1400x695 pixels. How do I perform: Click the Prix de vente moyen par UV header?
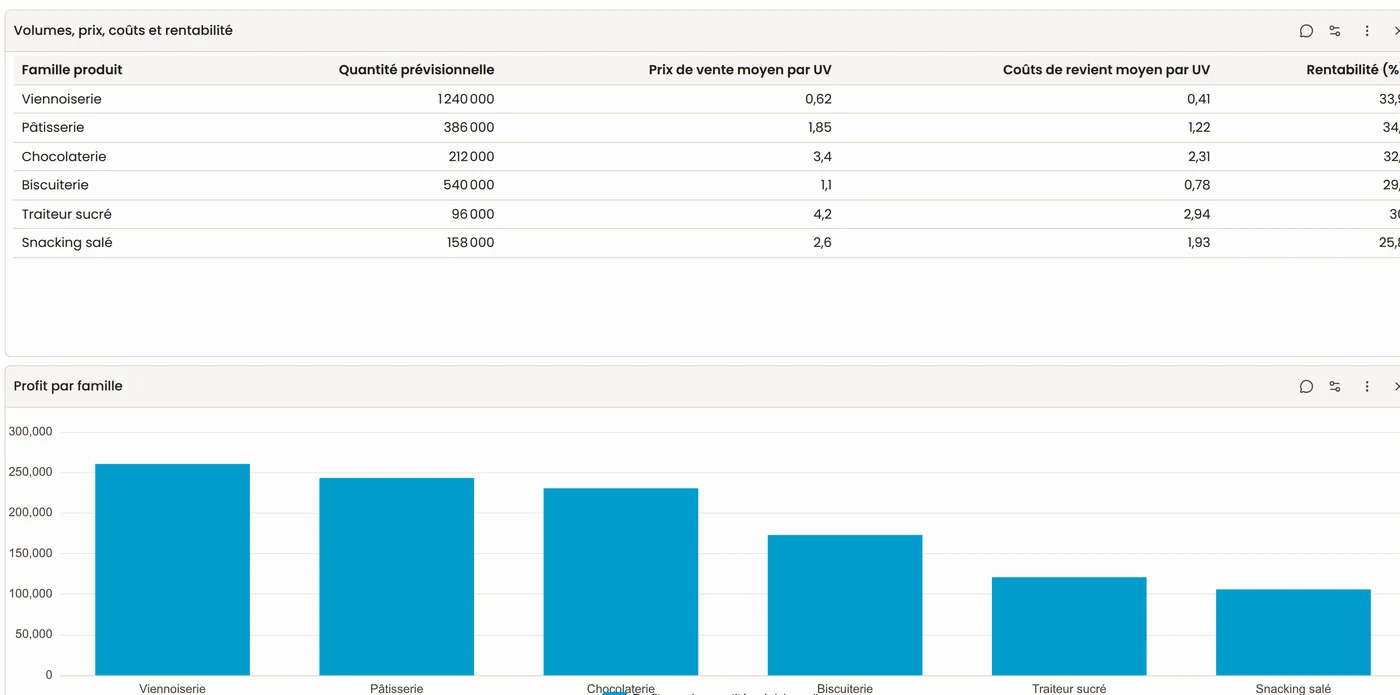pyautogui.click(x=740, y=70)
